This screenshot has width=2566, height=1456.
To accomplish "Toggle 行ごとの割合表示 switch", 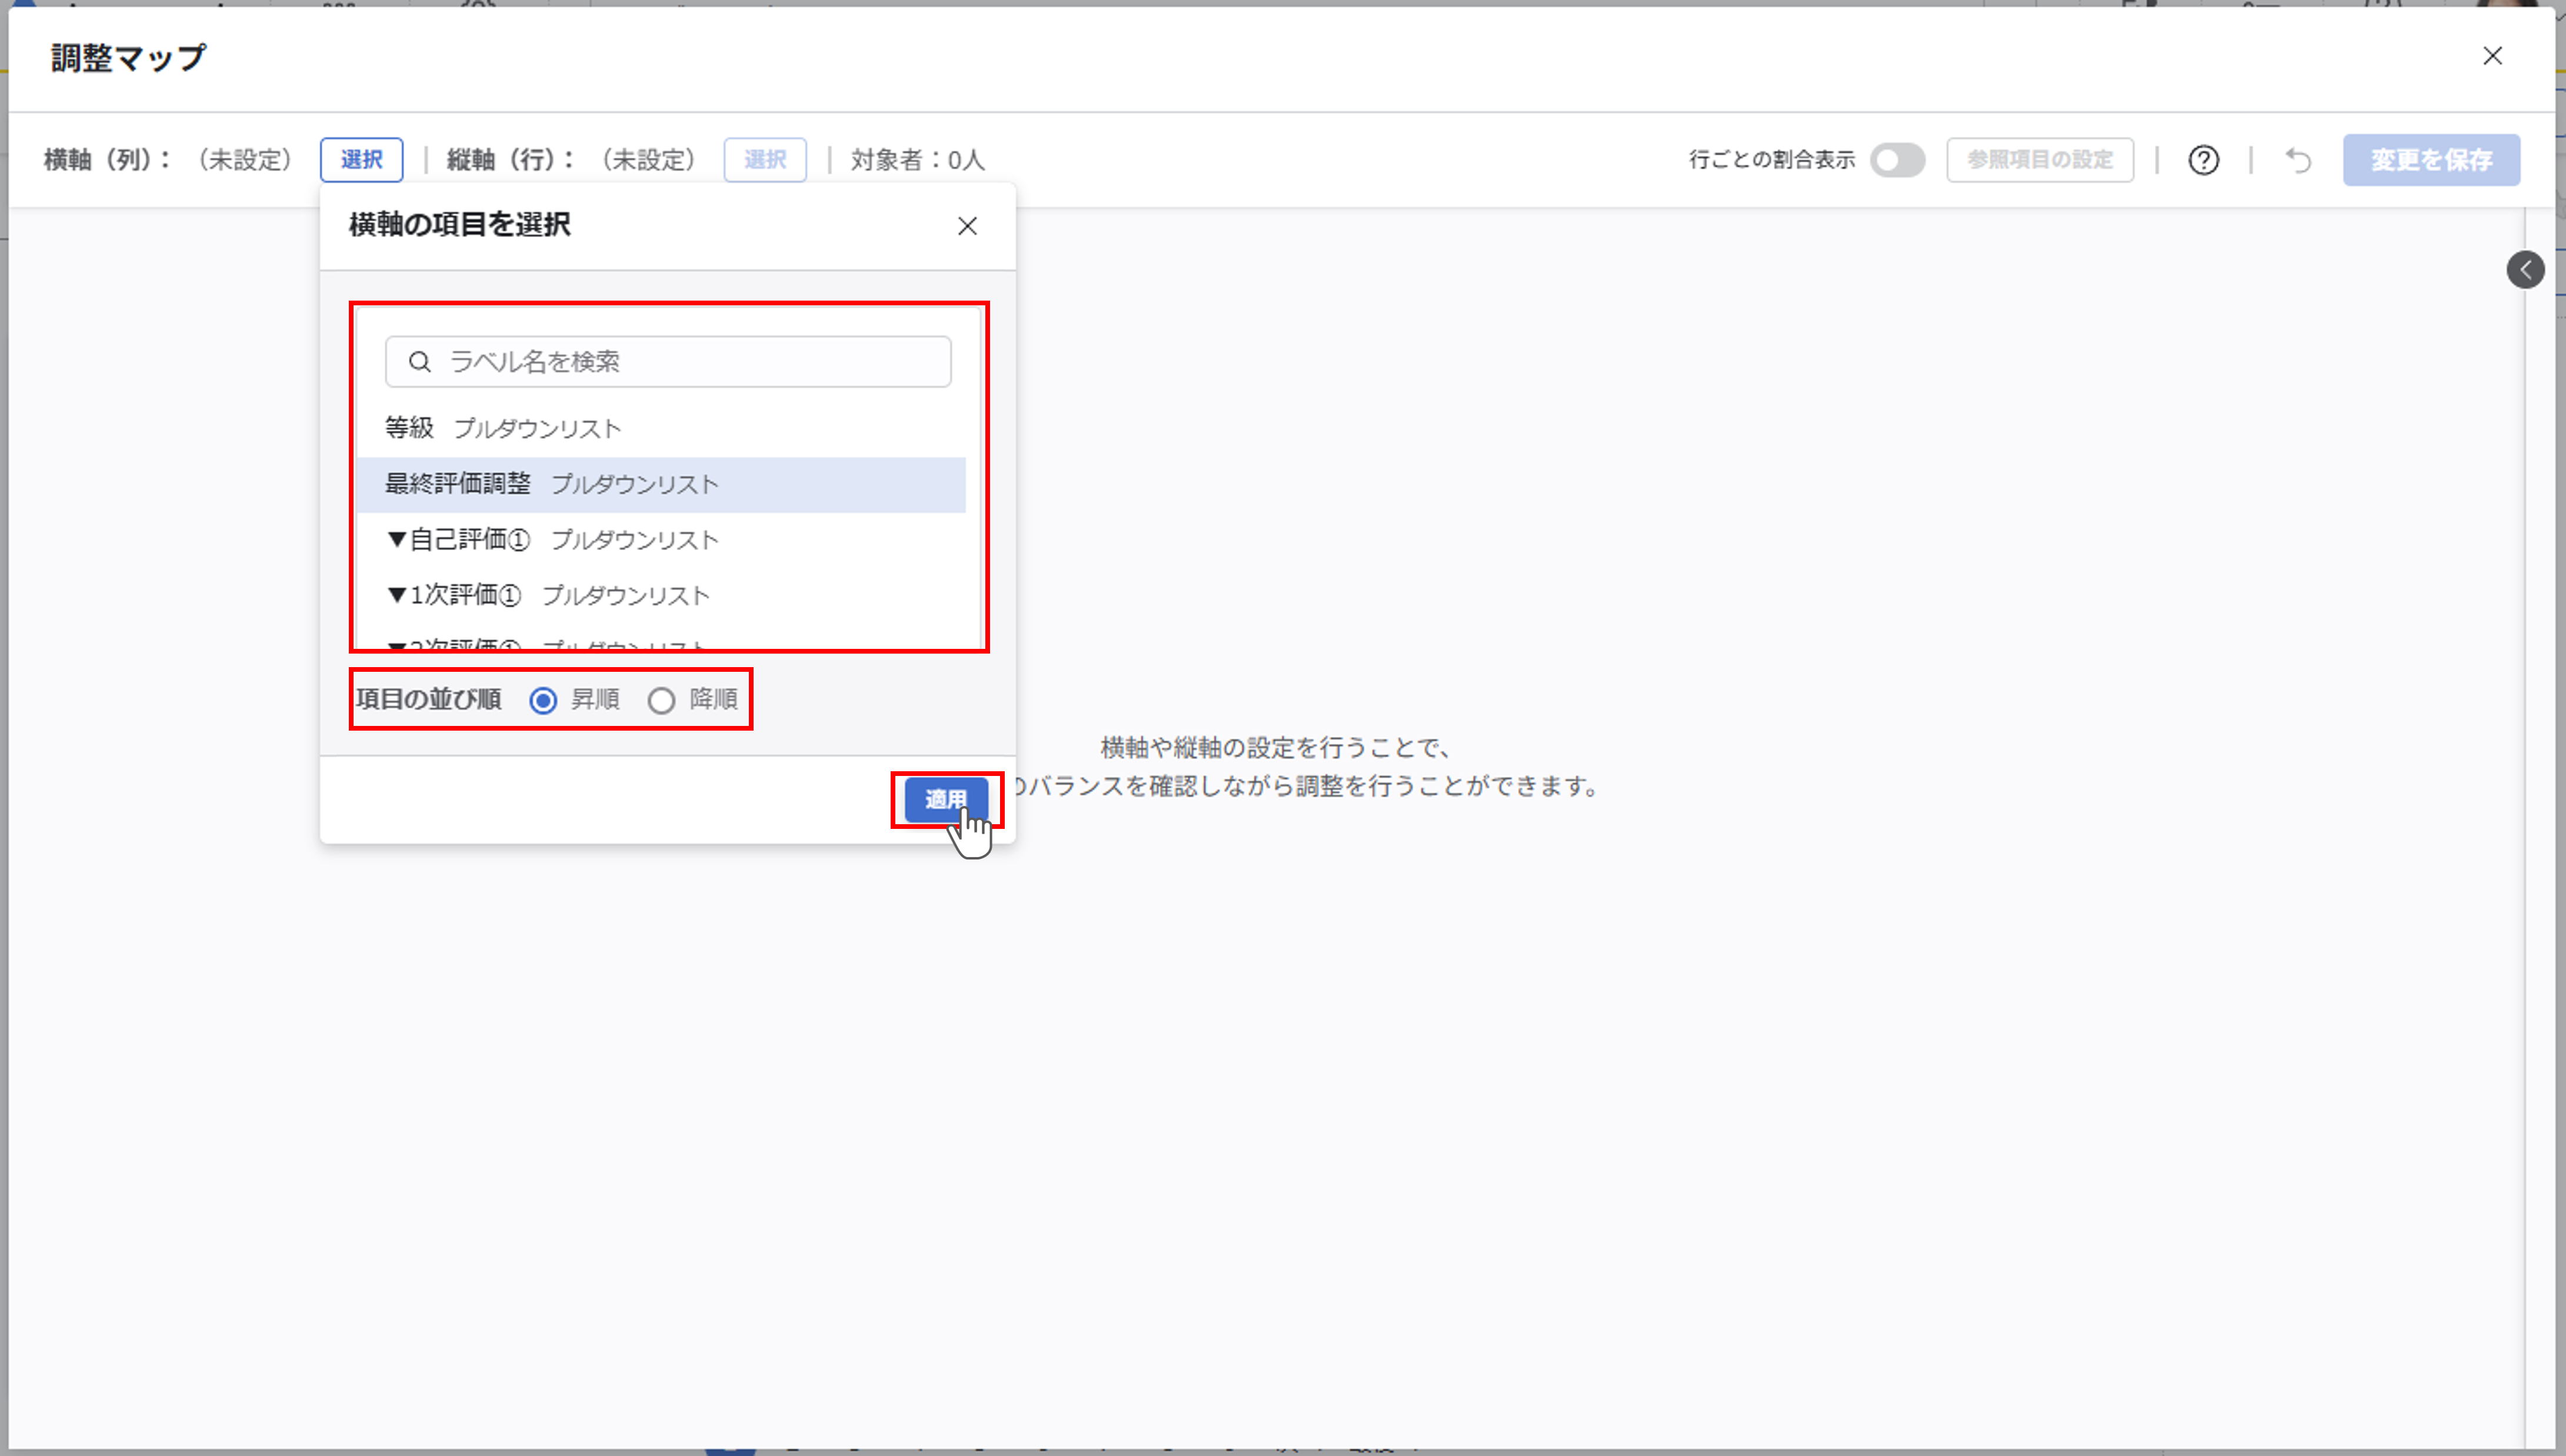I will (1897, 160).
